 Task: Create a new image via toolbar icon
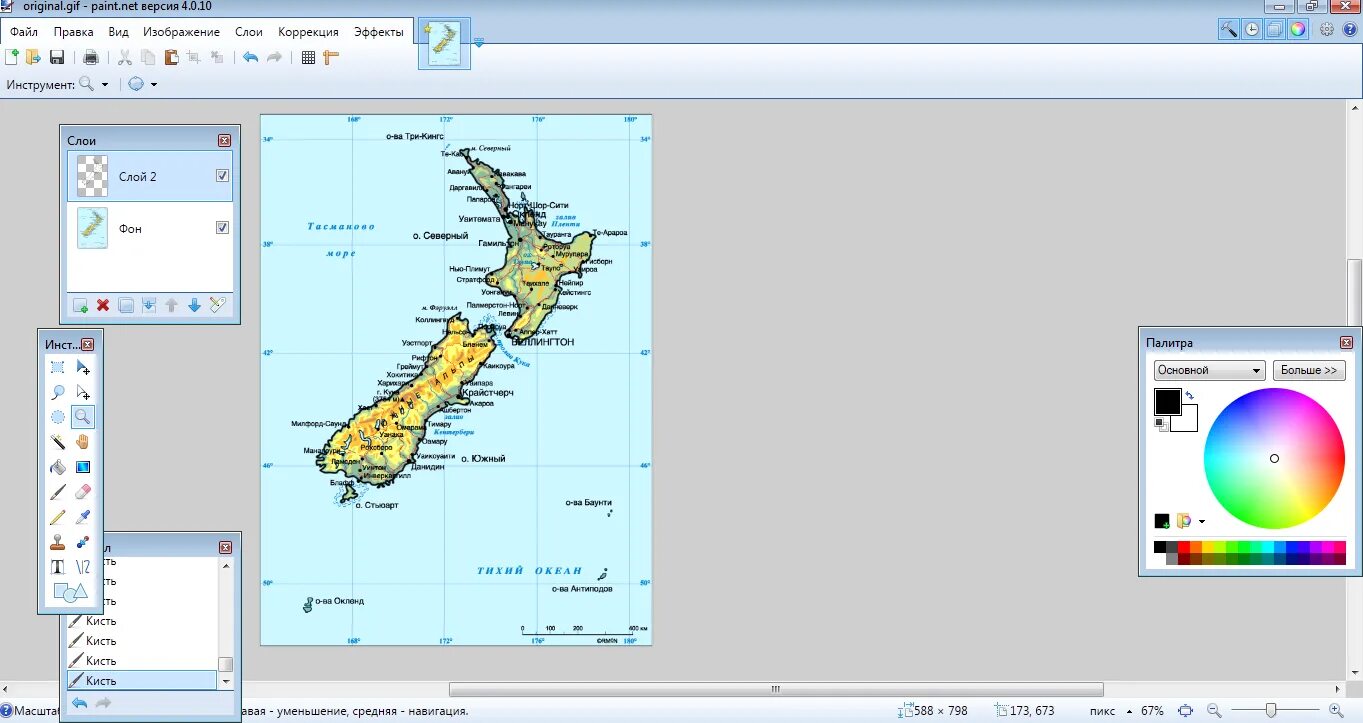[11, 57]
